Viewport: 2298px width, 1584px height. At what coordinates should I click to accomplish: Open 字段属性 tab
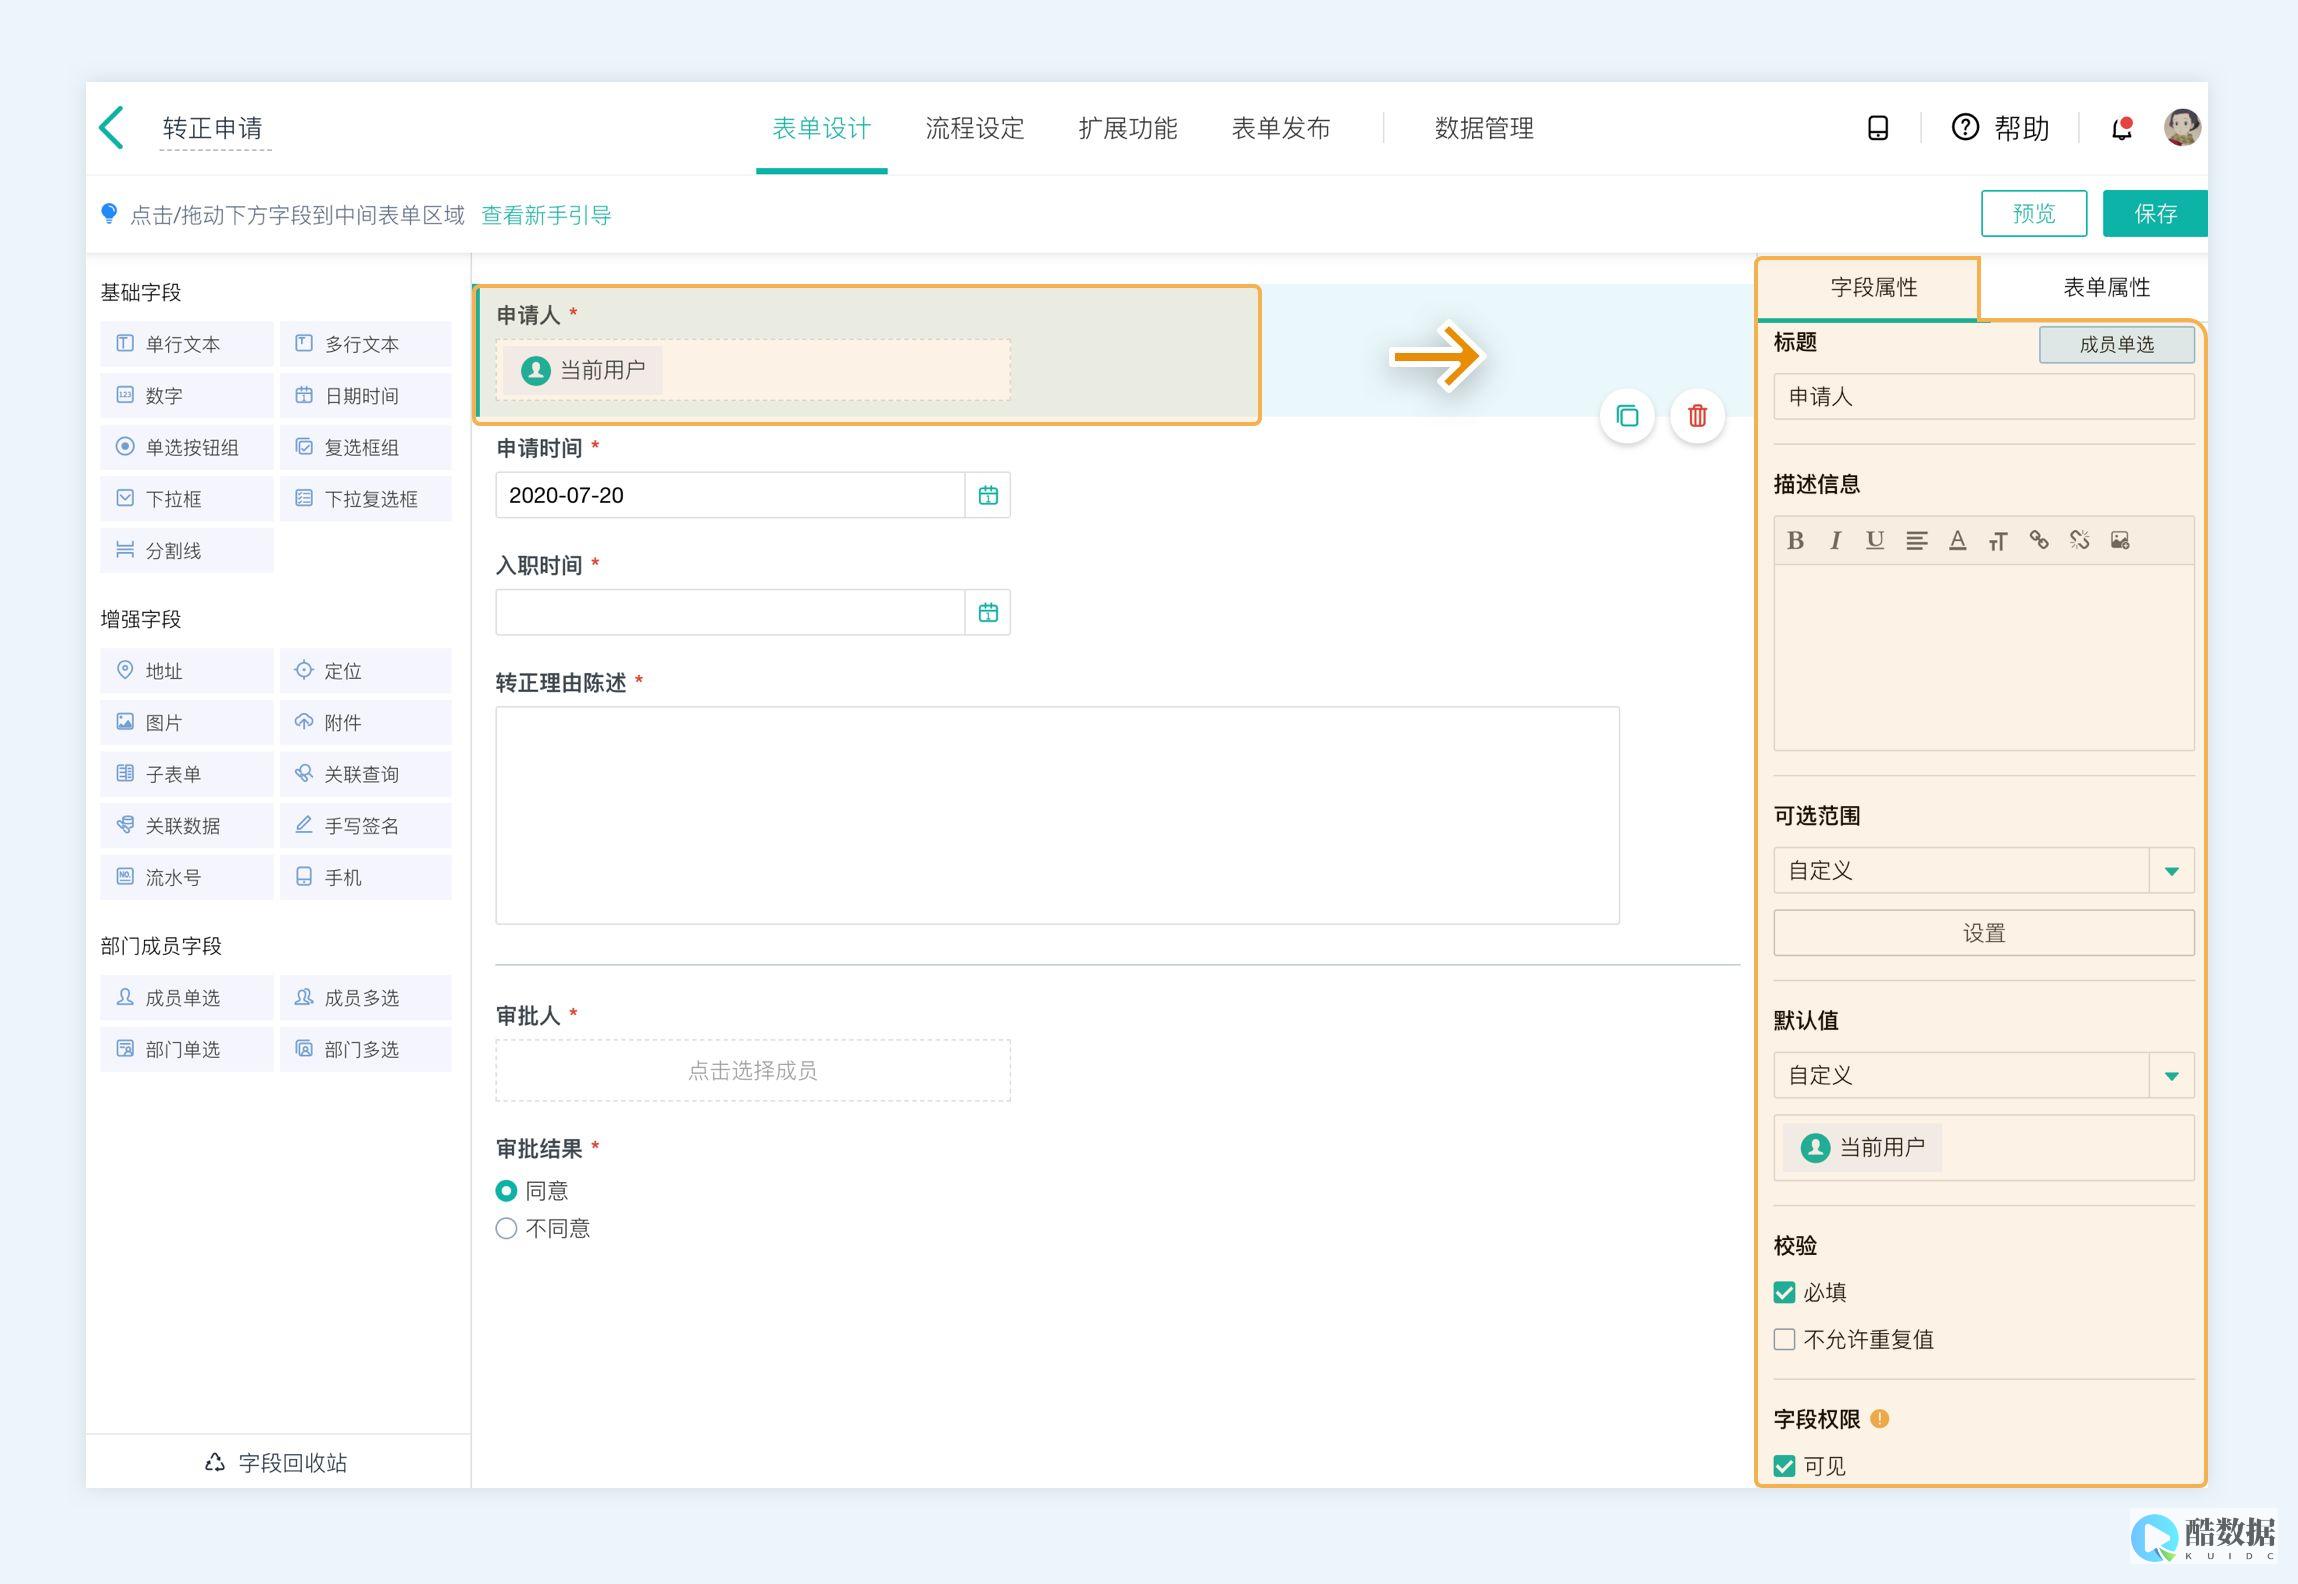[x=1868, y=288]
